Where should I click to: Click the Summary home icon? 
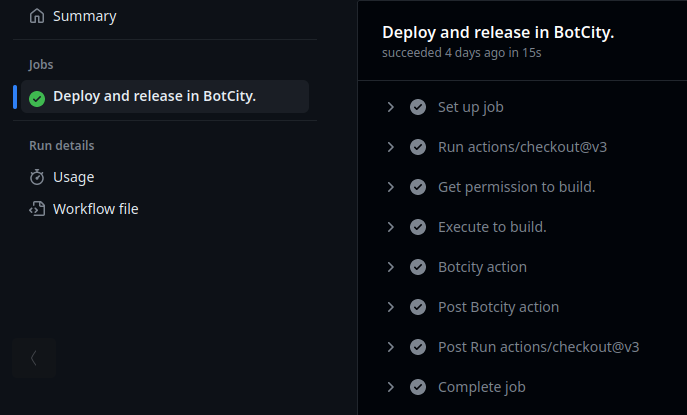37,16
